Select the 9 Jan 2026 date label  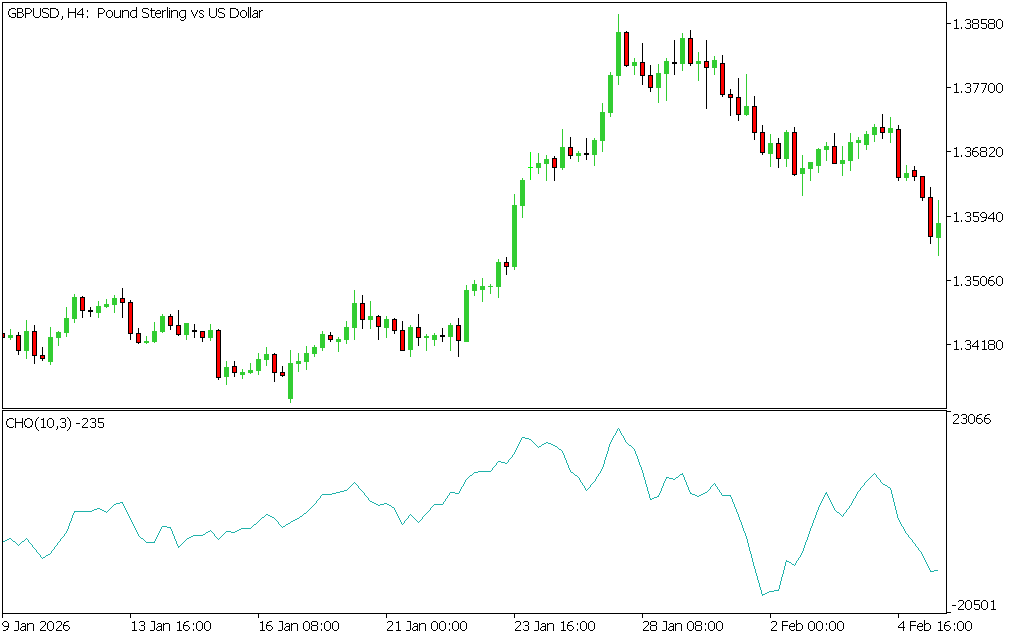37,626
